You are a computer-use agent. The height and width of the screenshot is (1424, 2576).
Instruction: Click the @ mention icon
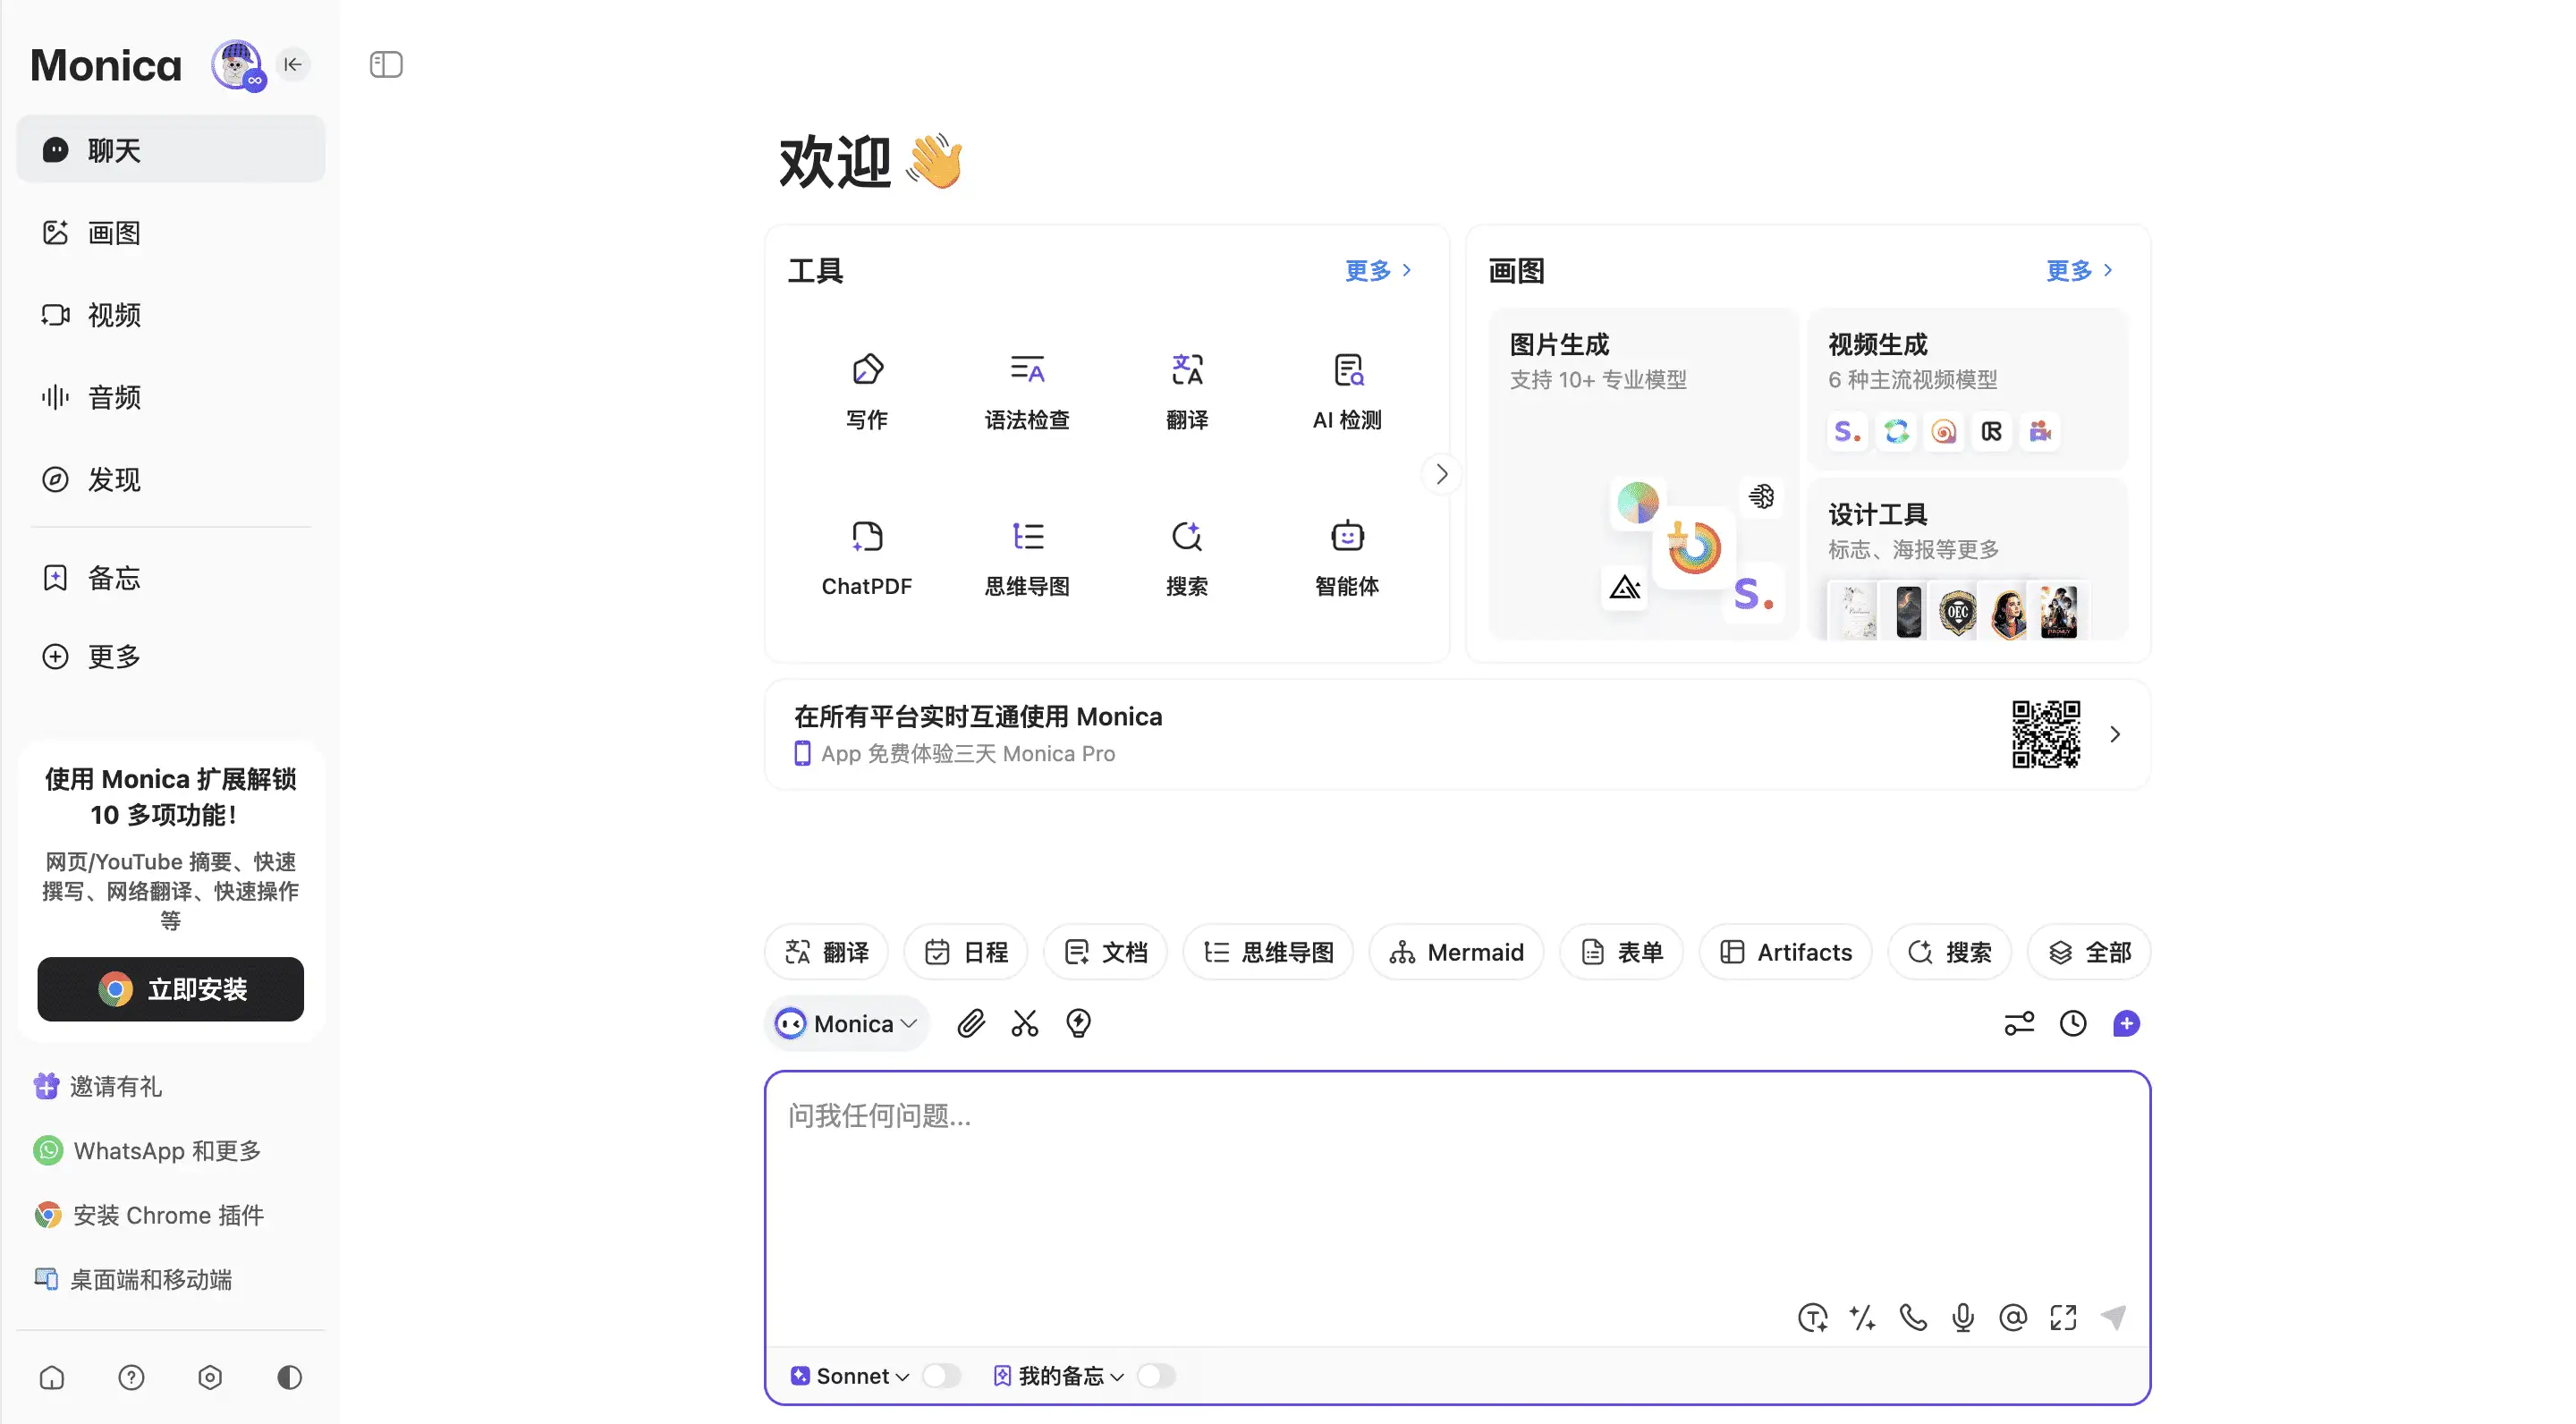(2012, 1317)
